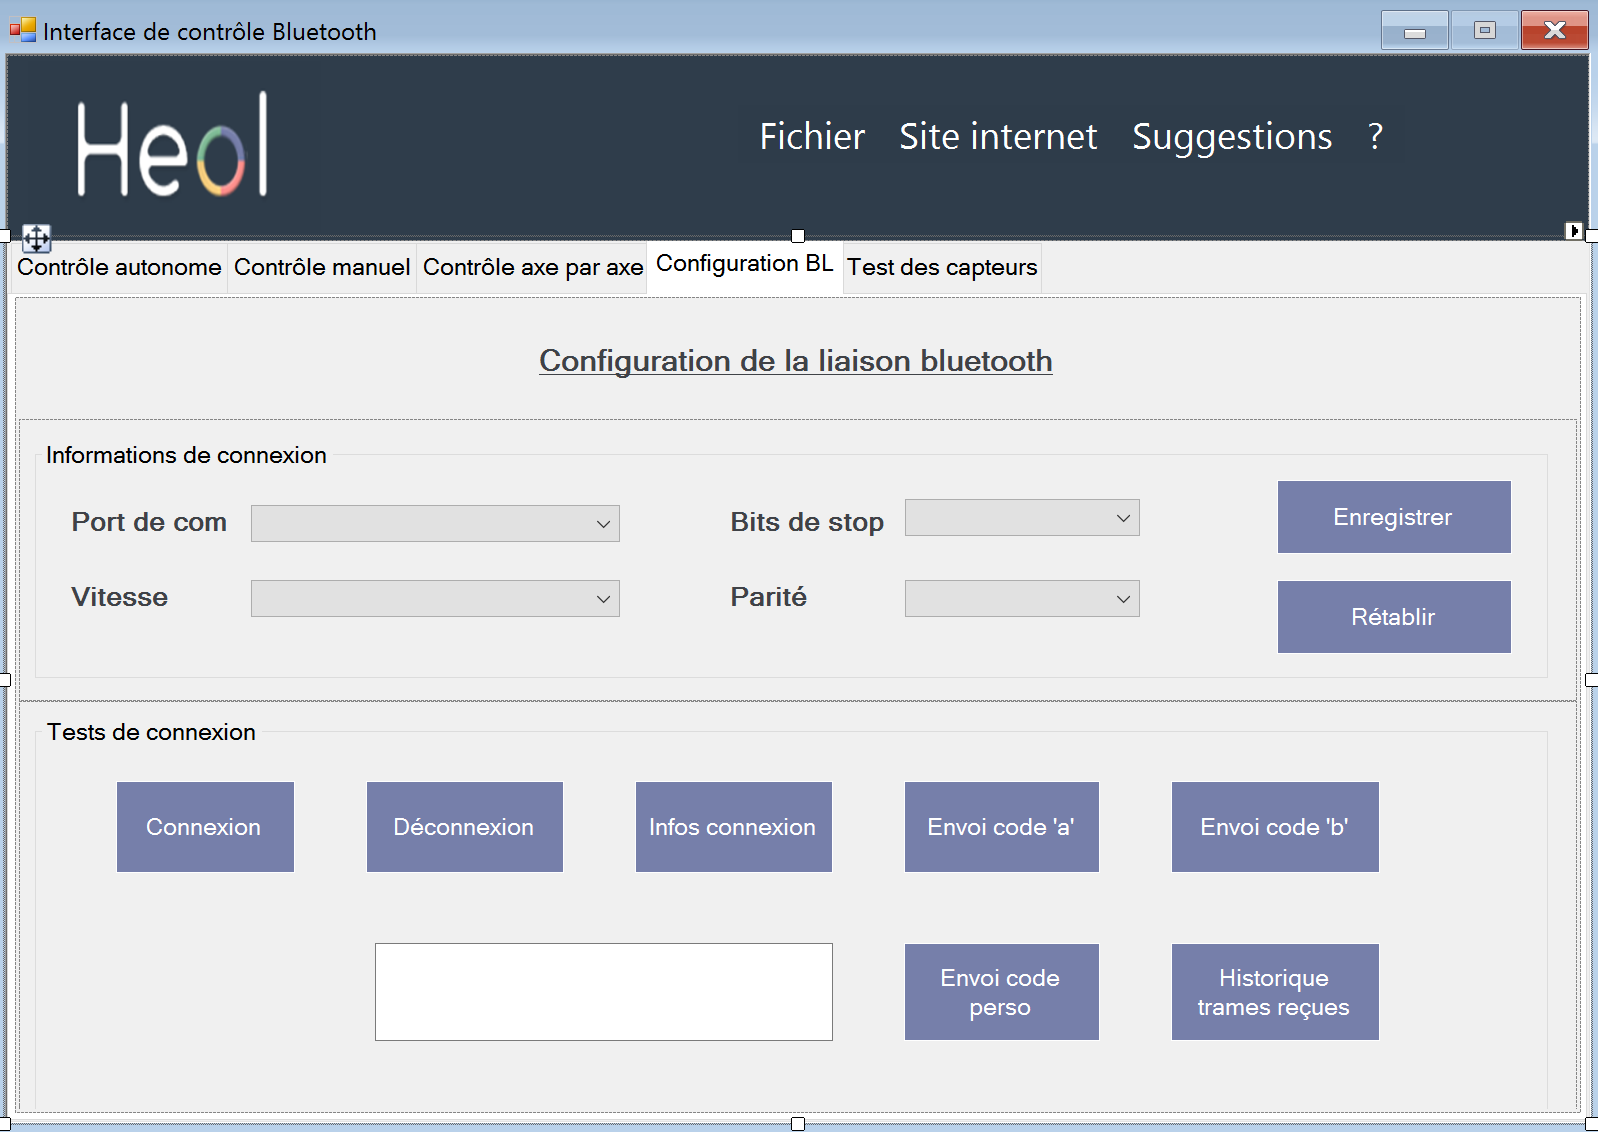Click the Heol logo
Screen dimensions: 1598x1132
[172, 144]
